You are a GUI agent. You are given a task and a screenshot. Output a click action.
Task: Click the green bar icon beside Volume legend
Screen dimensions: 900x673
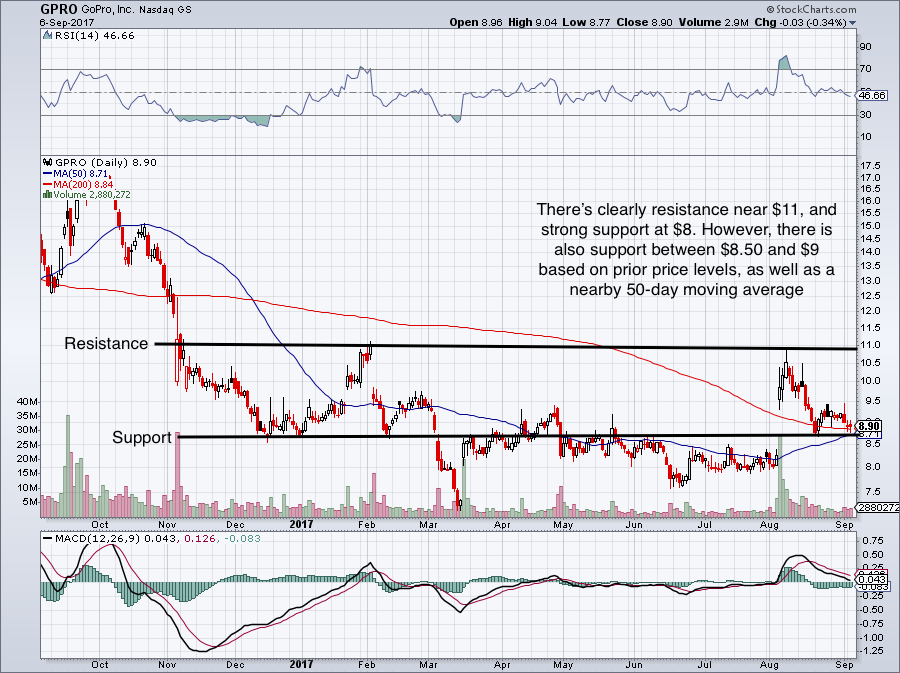(48, 195)
